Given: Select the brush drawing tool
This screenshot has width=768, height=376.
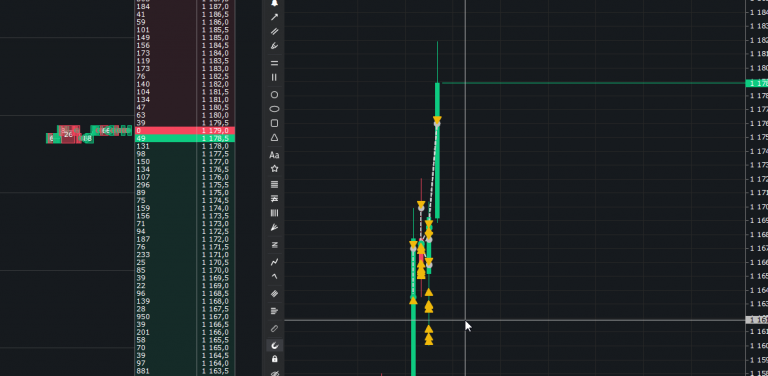Looking at the screenshot, I should tap(274, 46).
